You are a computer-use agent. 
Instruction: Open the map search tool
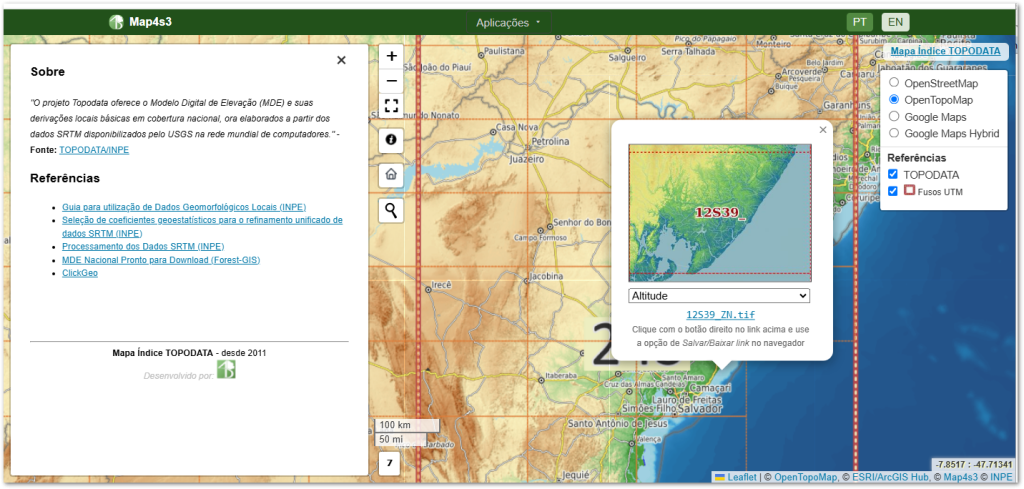(x=391, y=210)
